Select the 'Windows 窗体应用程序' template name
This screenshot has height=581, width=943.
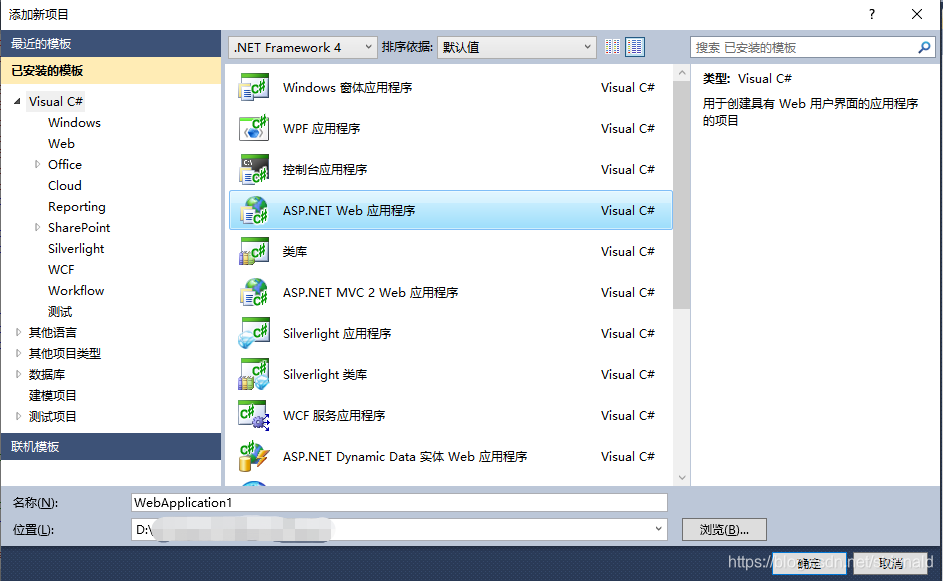tap(348, 88)
